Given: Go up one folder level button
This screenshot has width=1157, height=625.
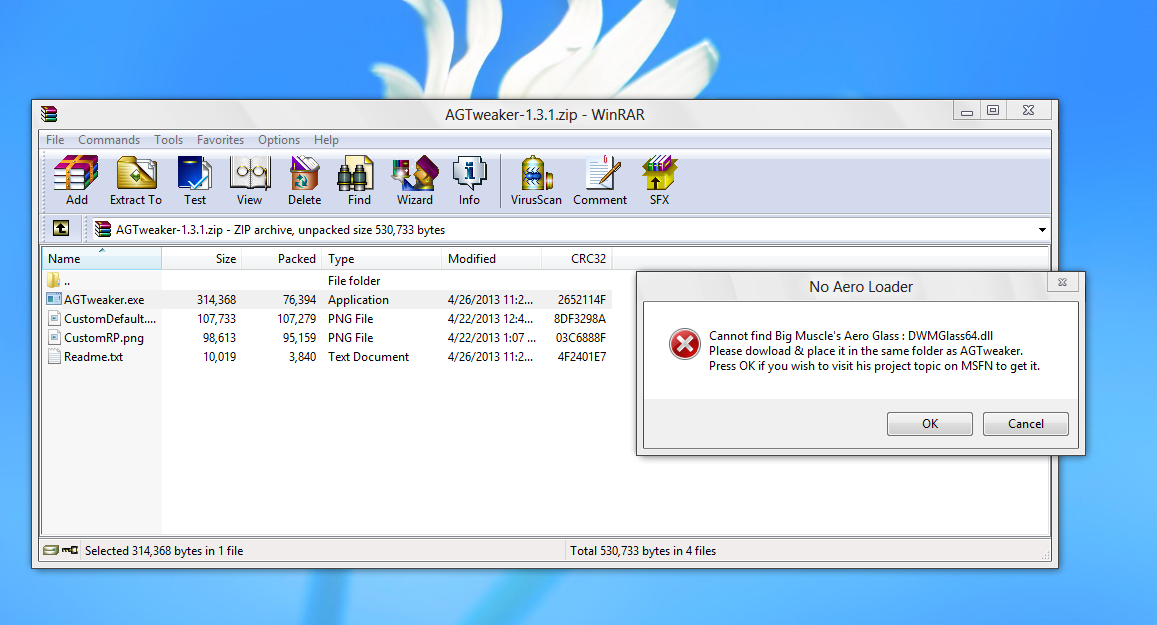Looking at the screenshot, I should pyautogui.click(x=61, y=229).
